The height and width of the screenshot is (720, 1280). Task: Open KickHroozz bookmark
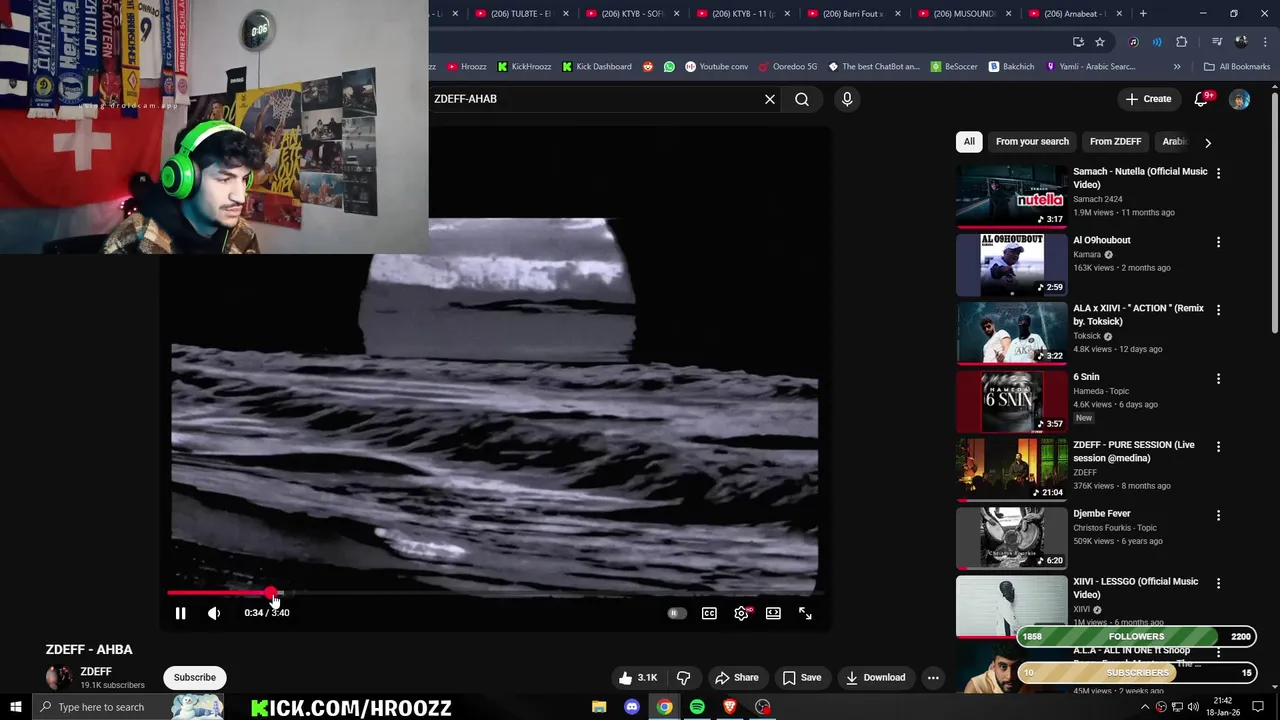tap(525, 67)
